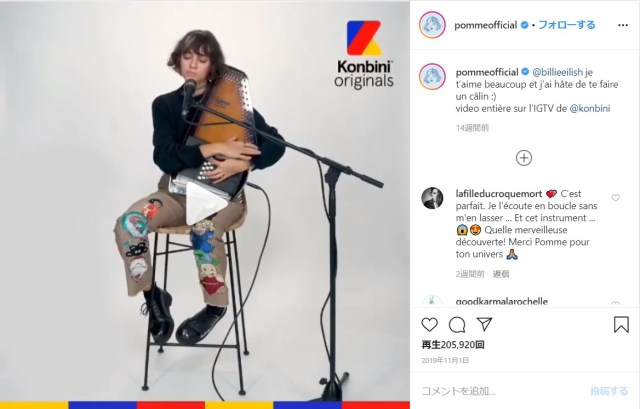Viewport: 640px width, 409px height.
Task: Save post with bookmark icon
Action: click(x=621, y=325)
